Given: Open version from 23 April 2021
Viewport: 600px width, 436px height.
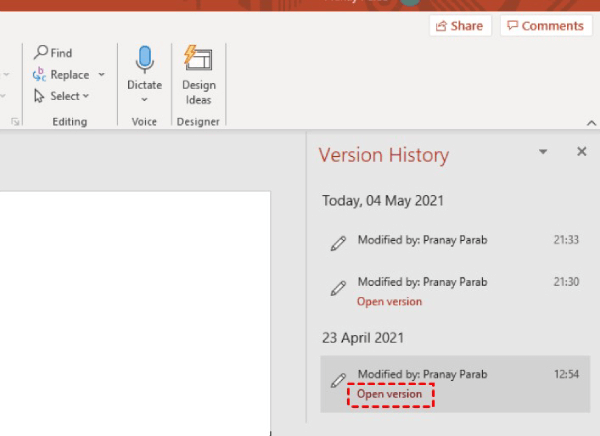Looking at the screenshot, I should click(390, 394).
